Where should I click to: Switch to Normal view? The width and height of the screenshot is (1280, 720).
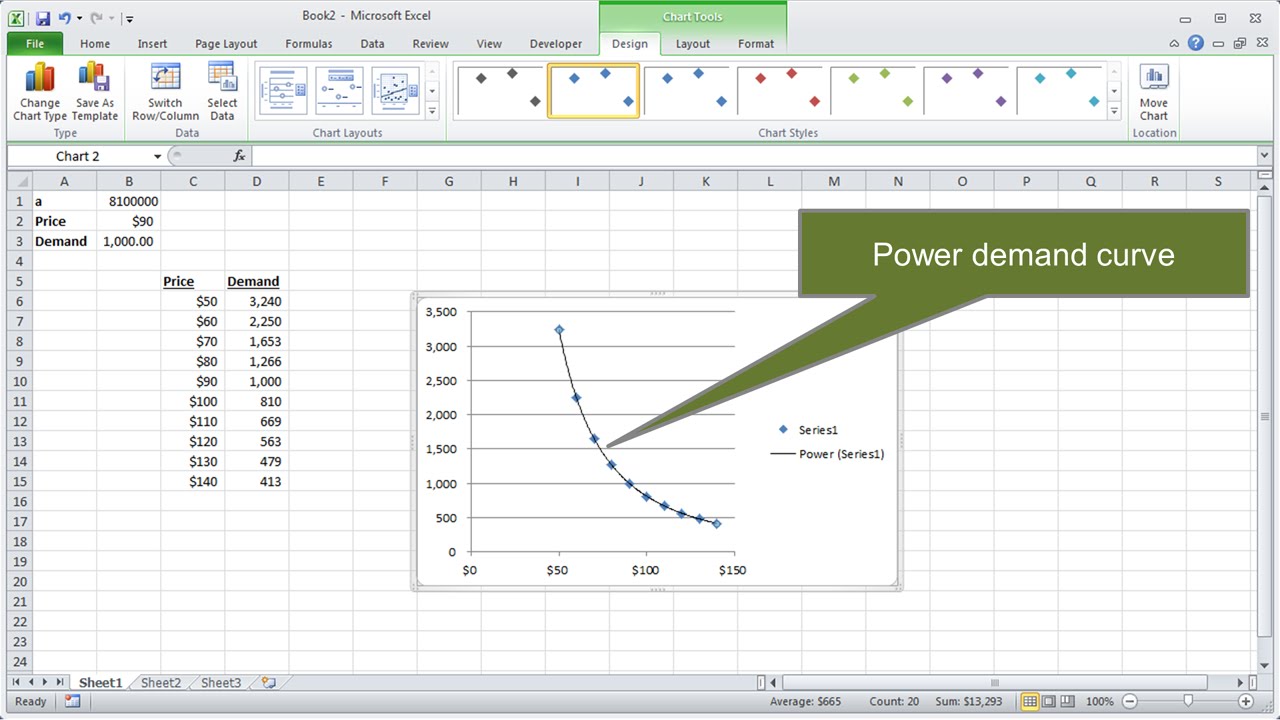pos(1029,702)
